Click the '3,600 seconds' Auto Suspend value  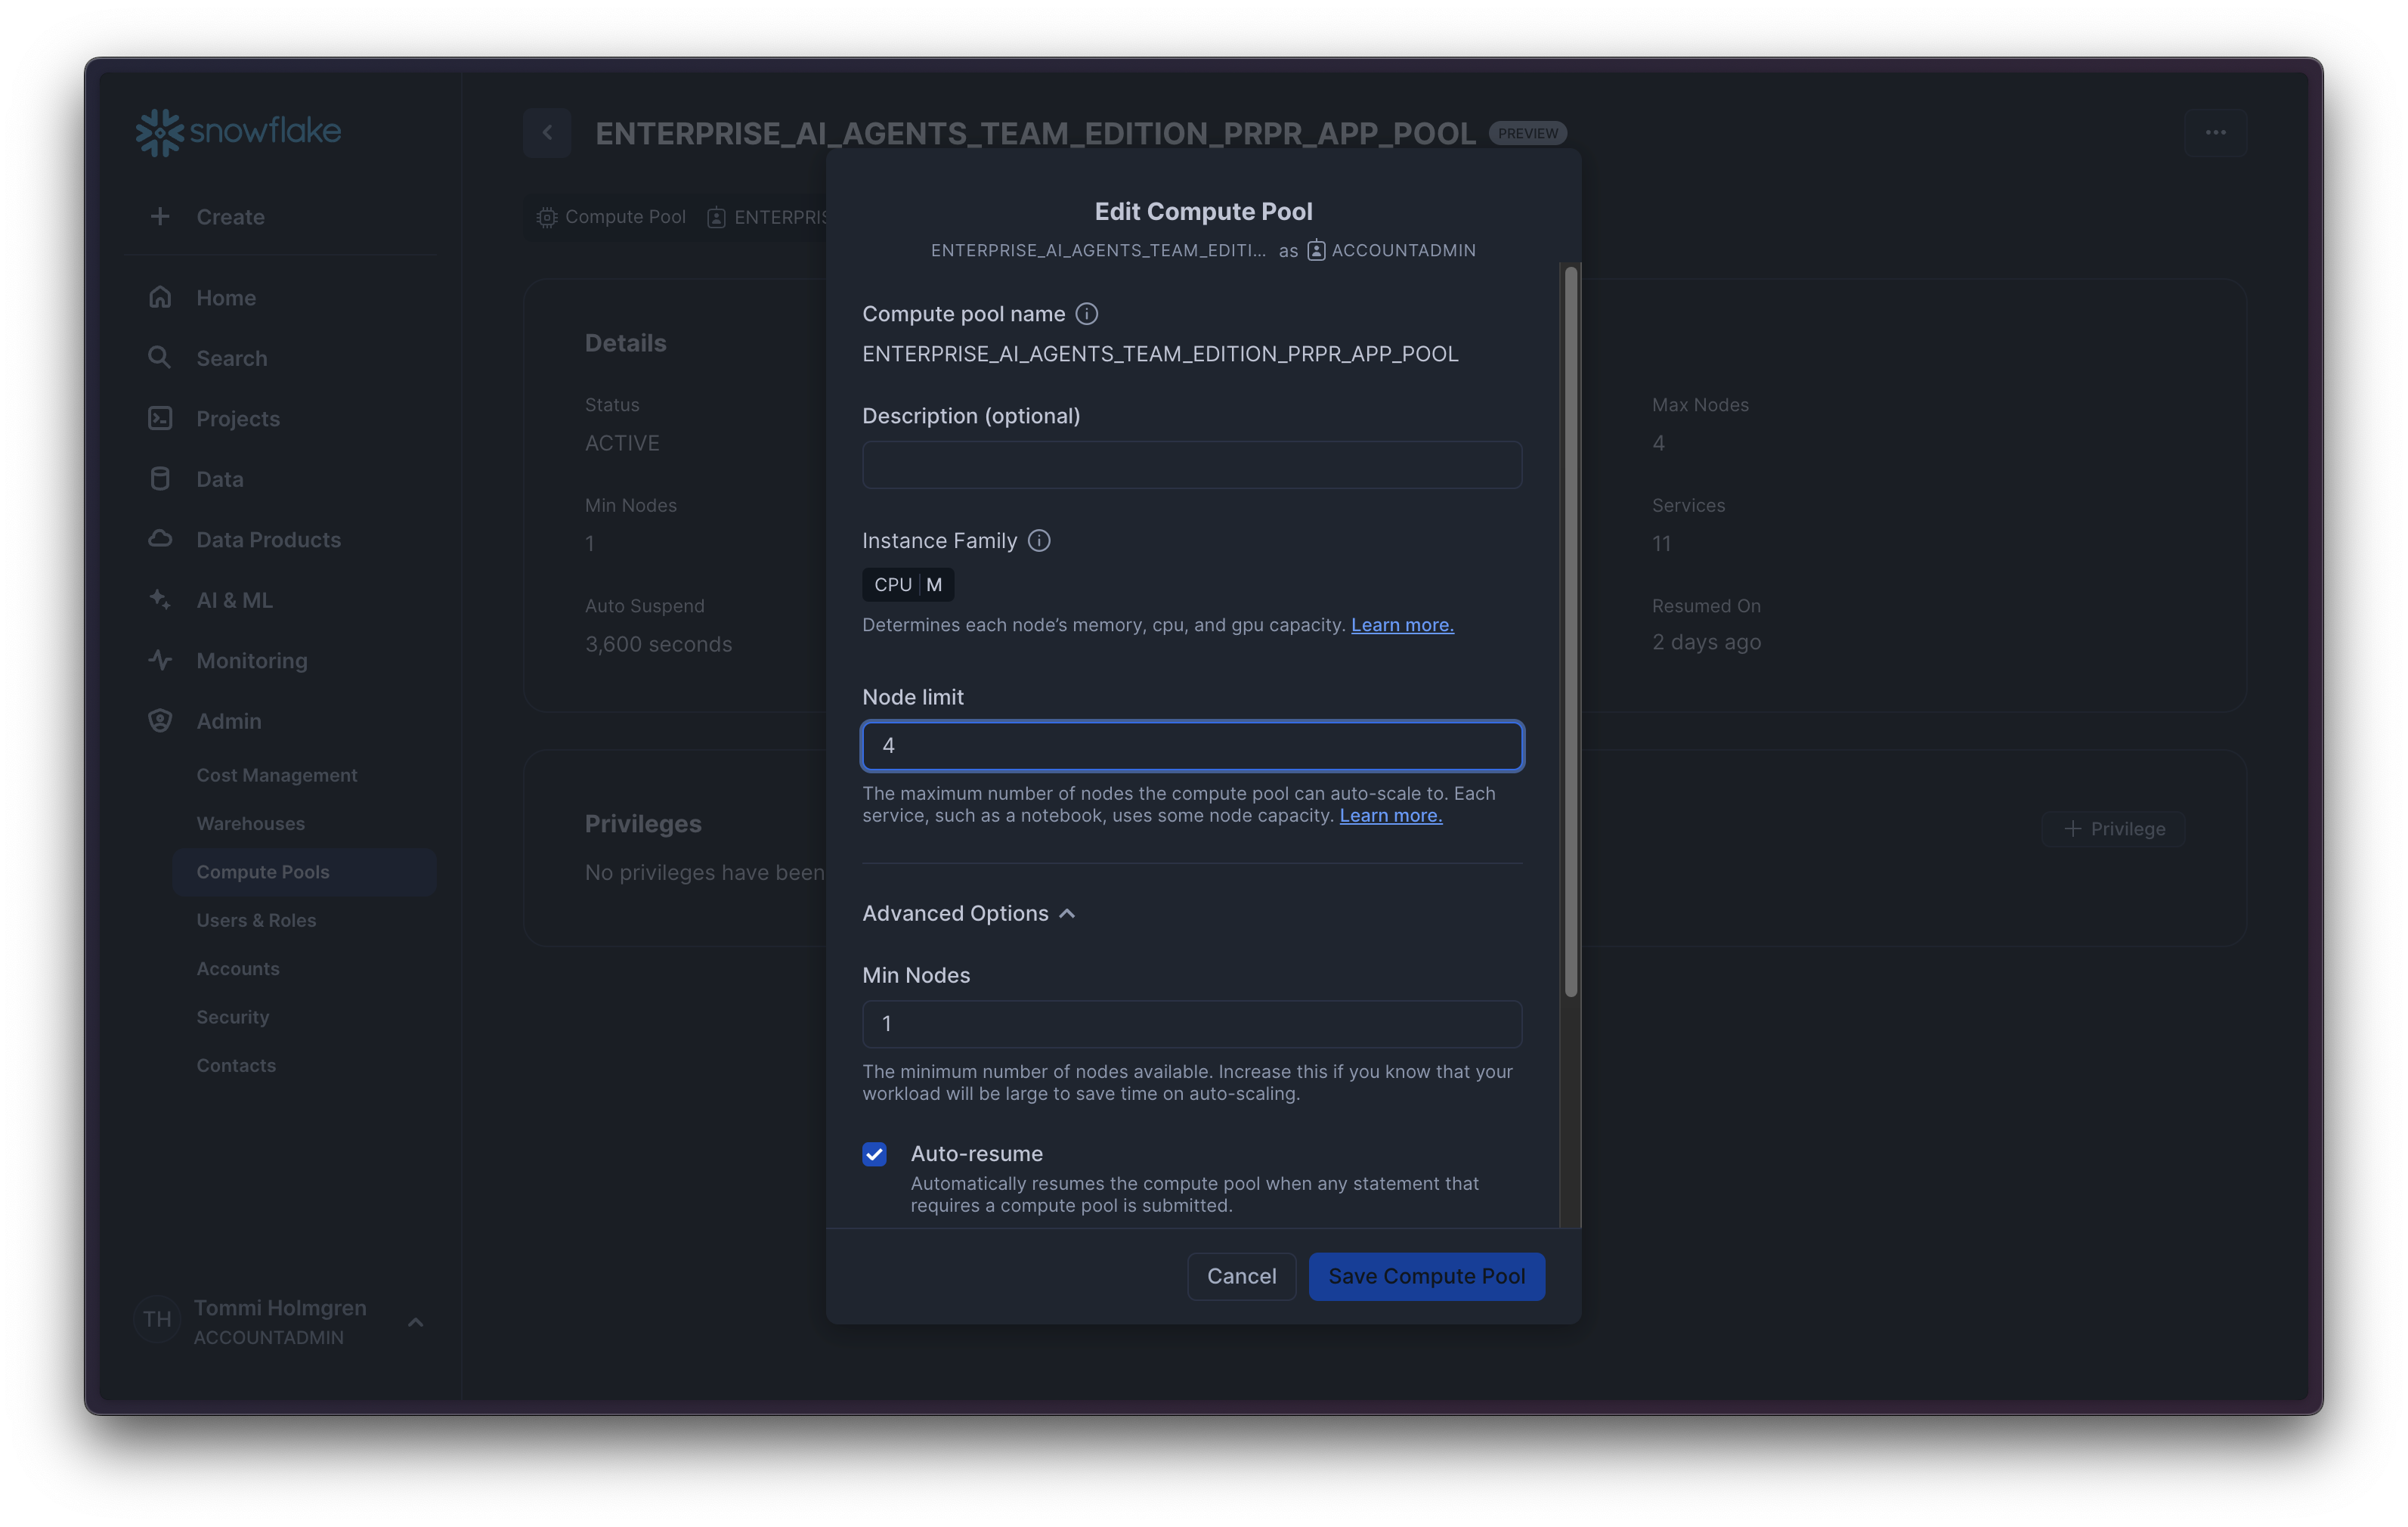point(658,644)
